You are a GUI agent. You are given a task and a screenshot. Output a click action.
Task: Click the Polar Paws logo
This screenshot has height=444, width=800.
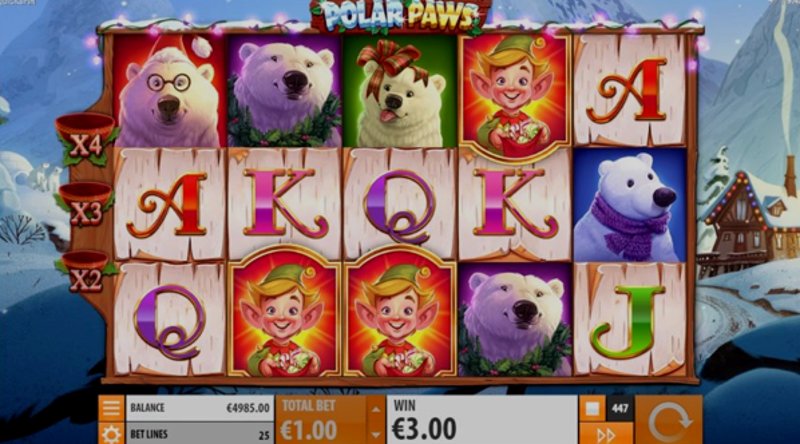coord(401,16)
